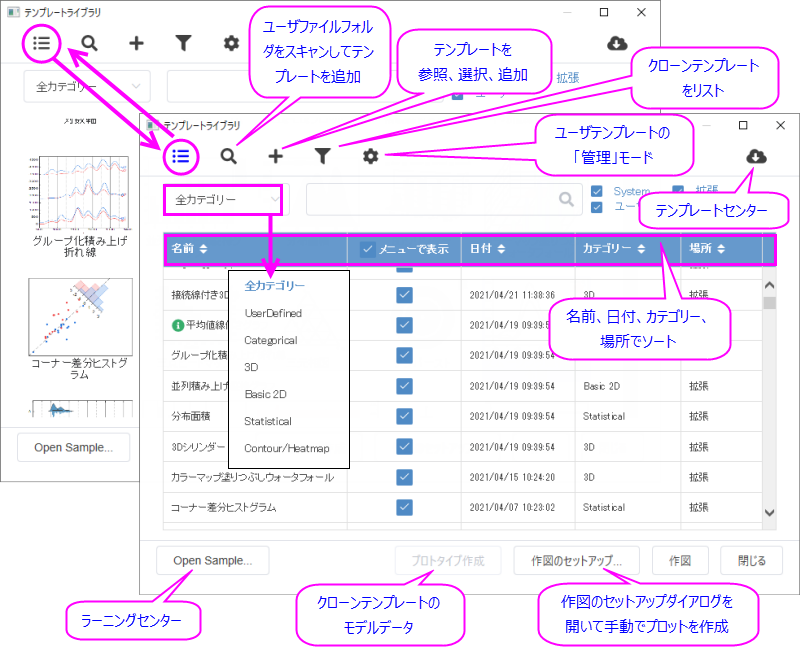Image resolution: width=800 pixels, height=649 pixels.
Task: Click the 閉じる button
Action: (752, 560)
